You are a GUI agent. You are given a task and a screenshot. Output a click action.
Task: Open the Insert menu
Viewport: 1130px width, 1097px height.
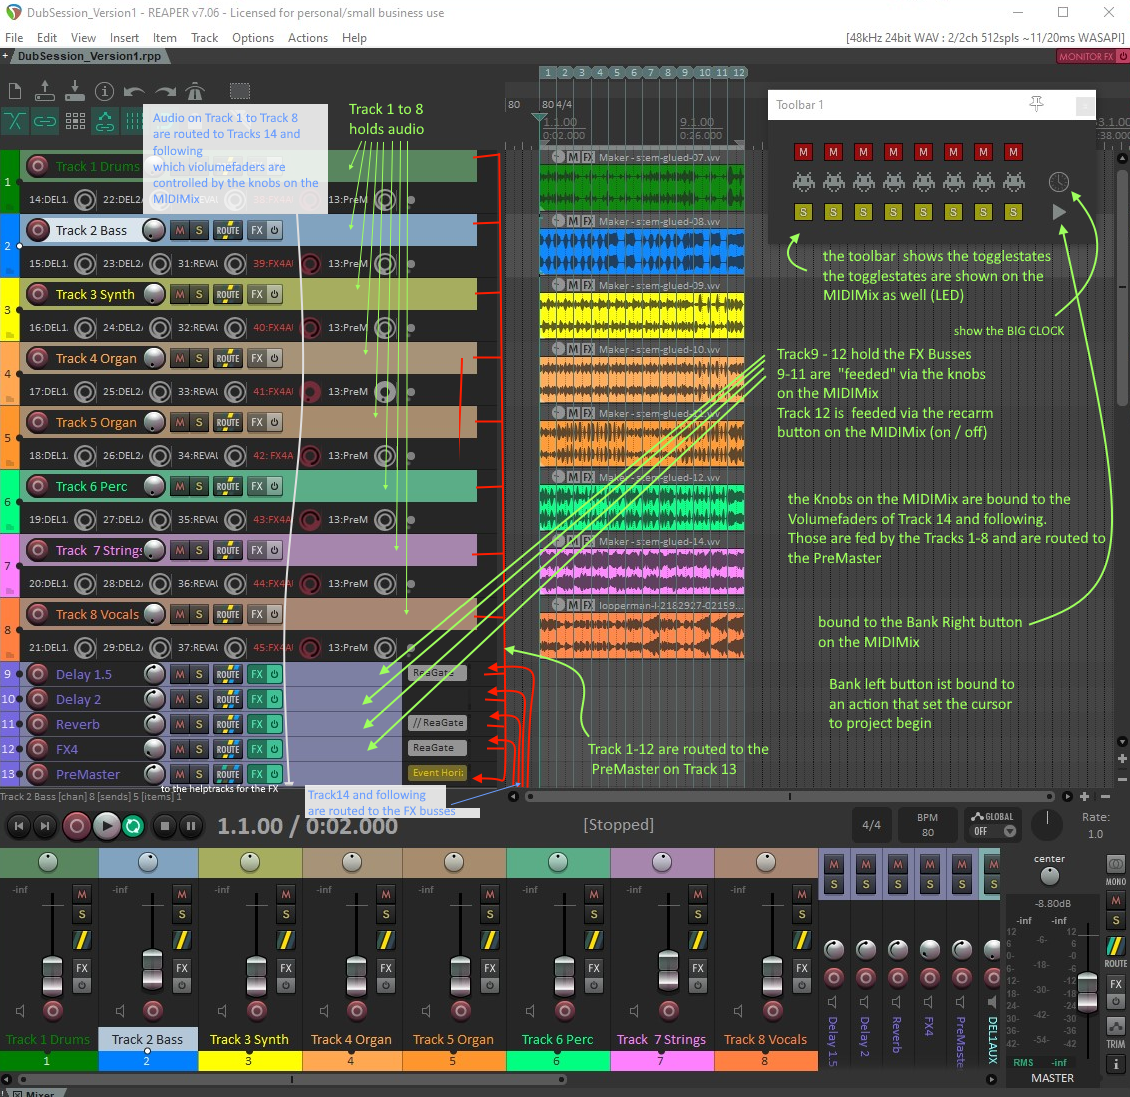click(x=124, y=37)
